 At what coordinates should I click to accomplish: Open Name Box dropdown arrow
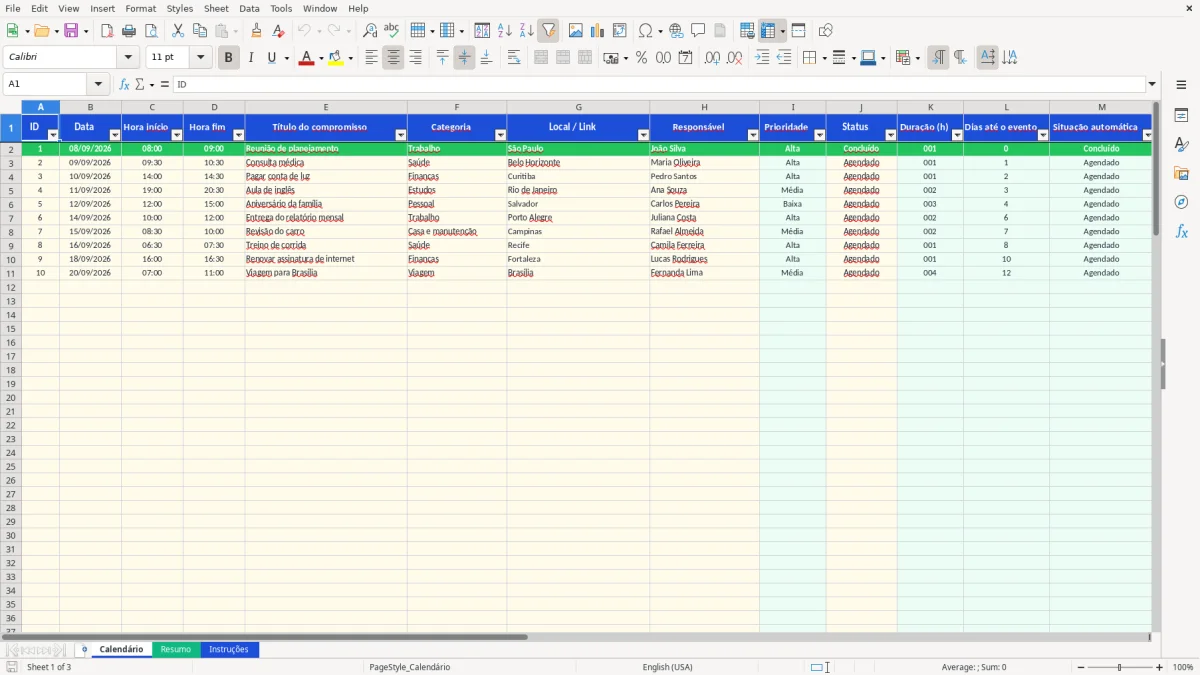pyautogui.click(x=98, y=85)
